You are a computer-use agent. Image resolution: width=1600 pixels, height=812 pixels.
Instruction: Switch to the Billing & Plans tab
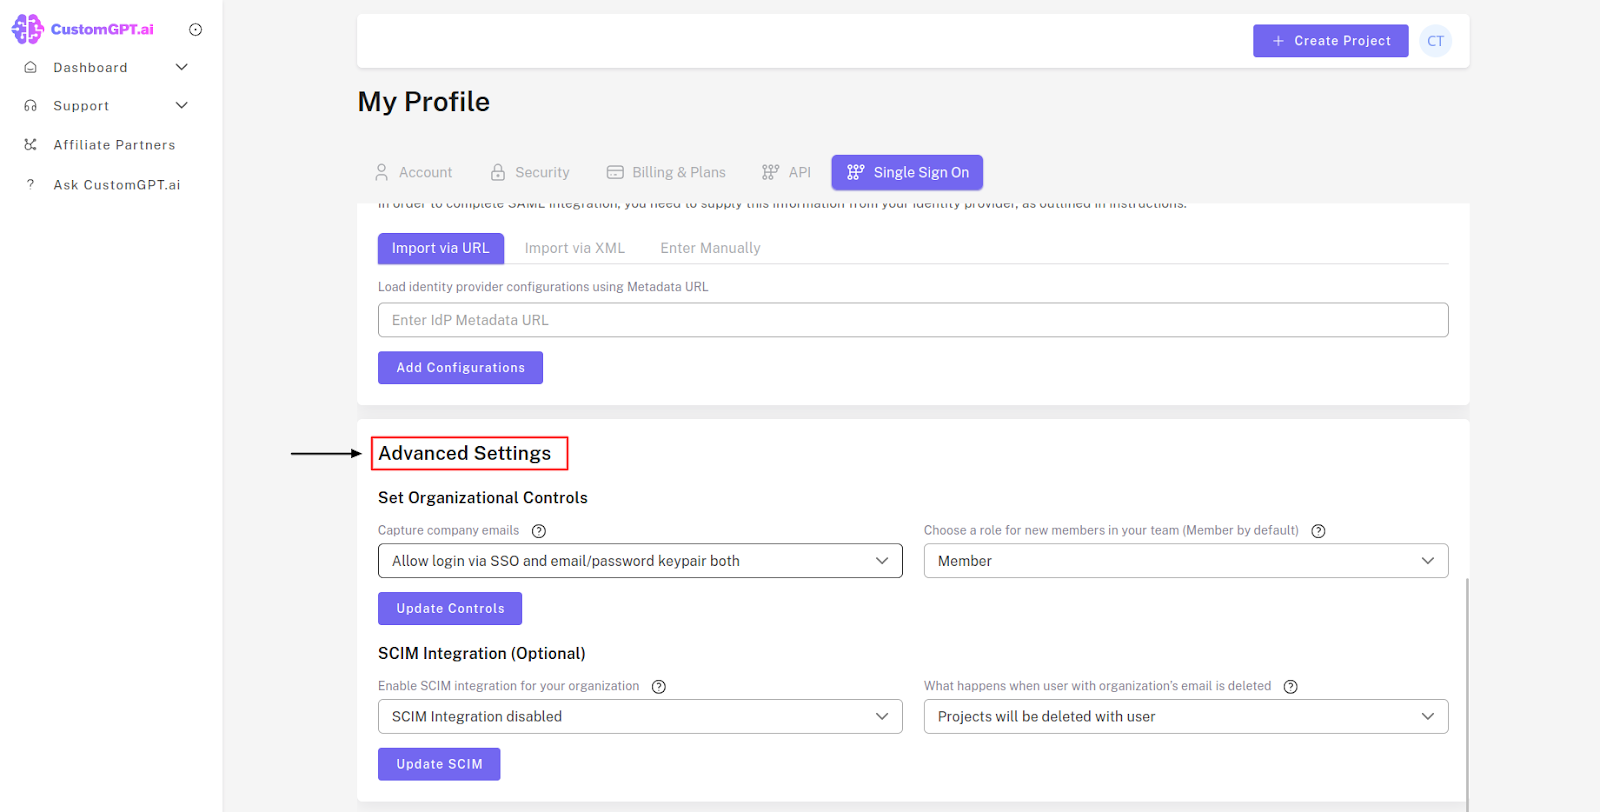click(666, 172)
